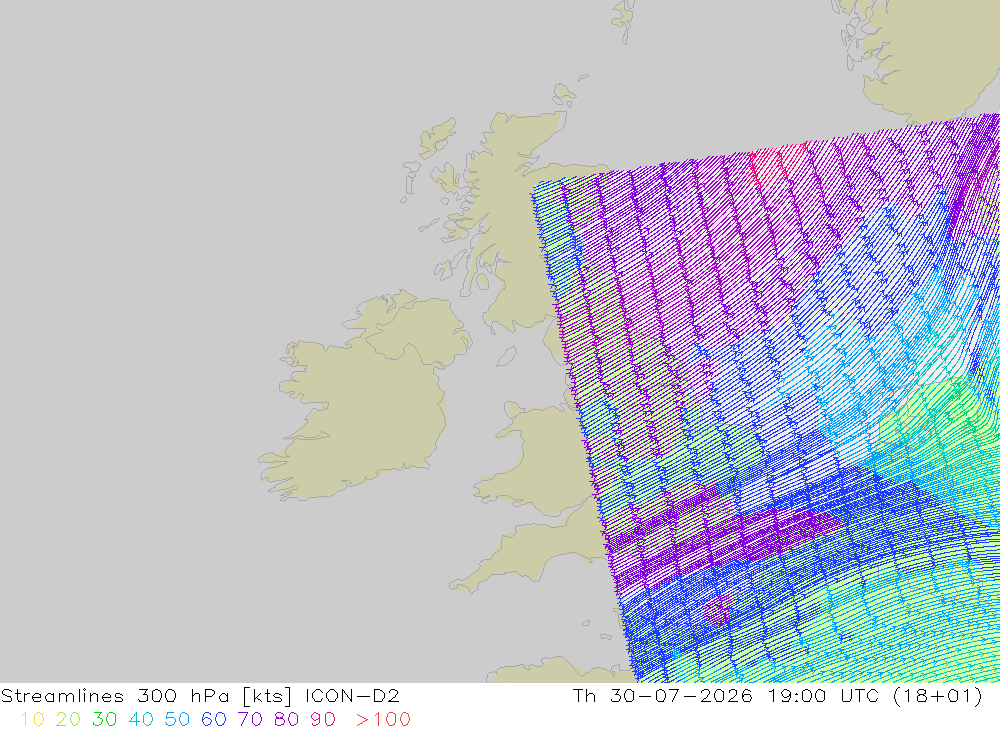Click the yellow '10' legend value
Viewport: 1000px width, 733px height.
click(33, 719)
